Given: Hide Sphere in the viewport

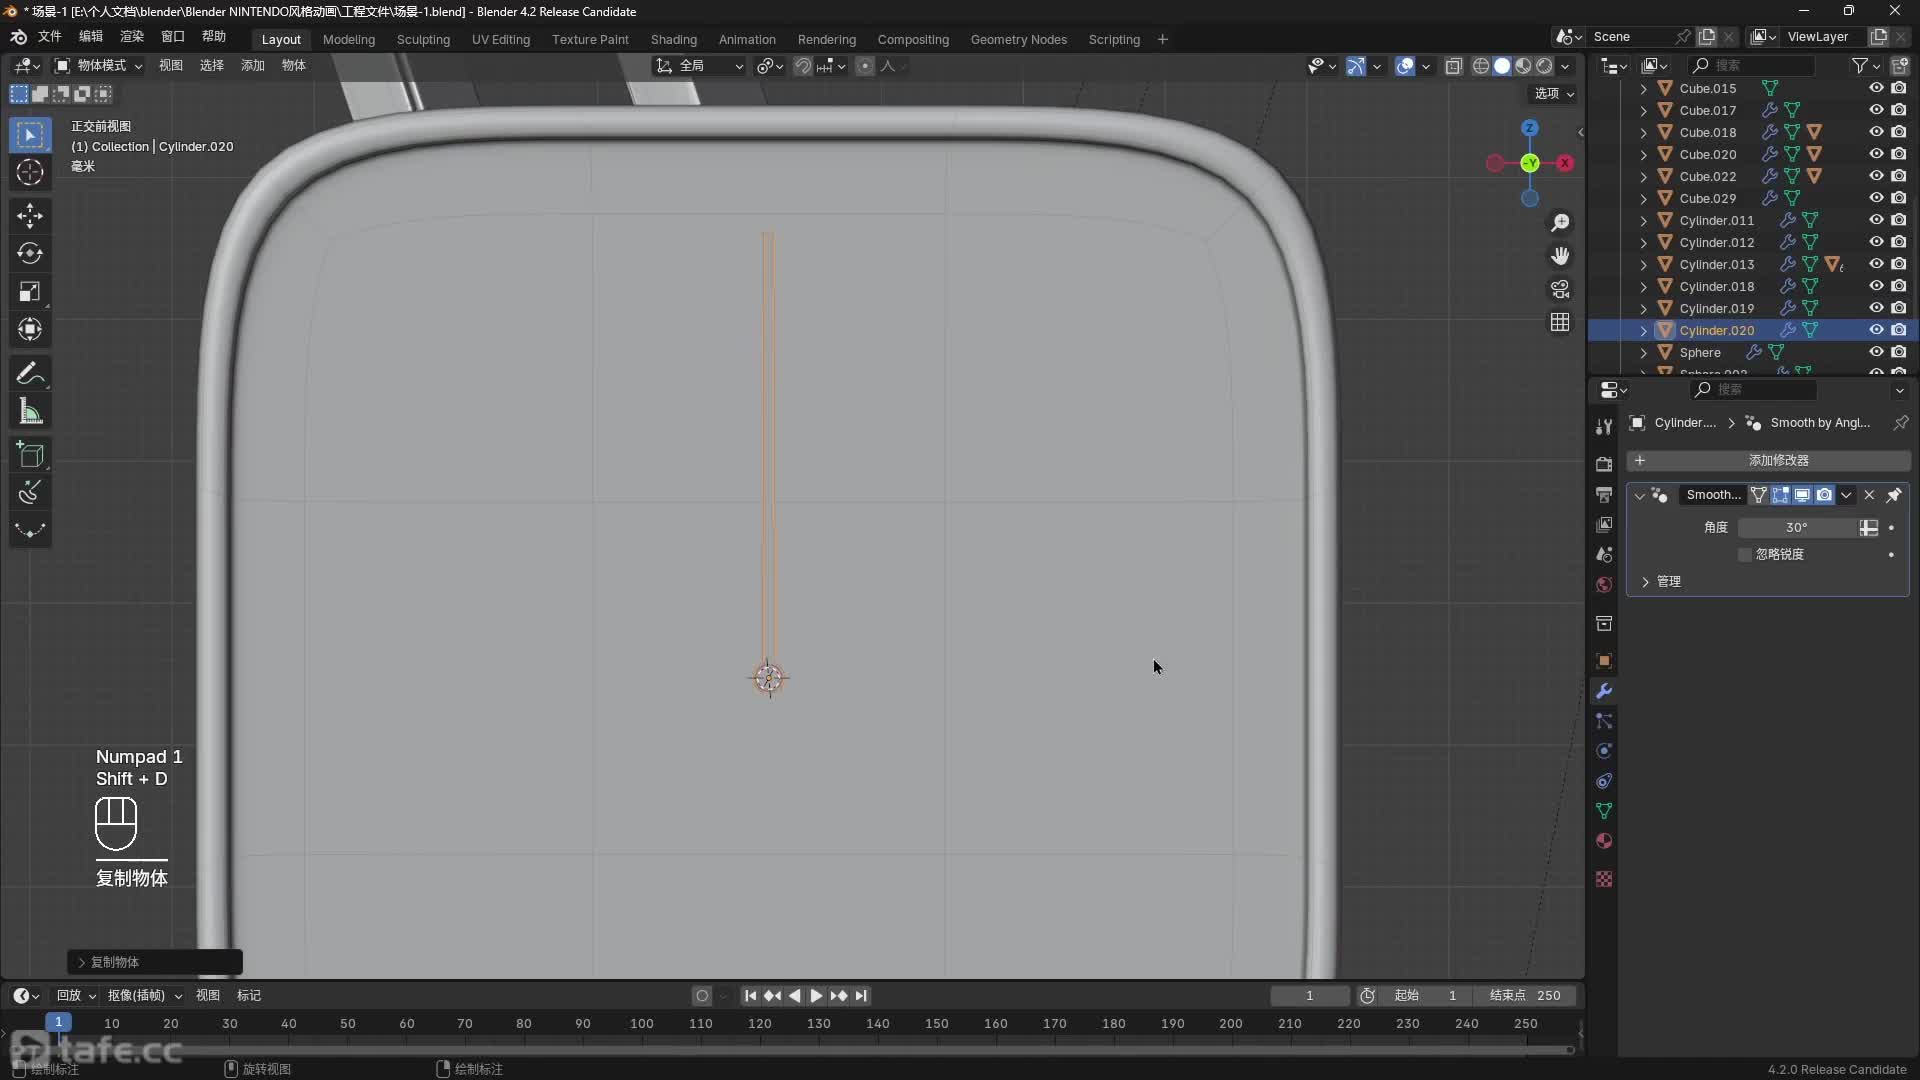Looking at the screenshot, I should click(1876, 352).
